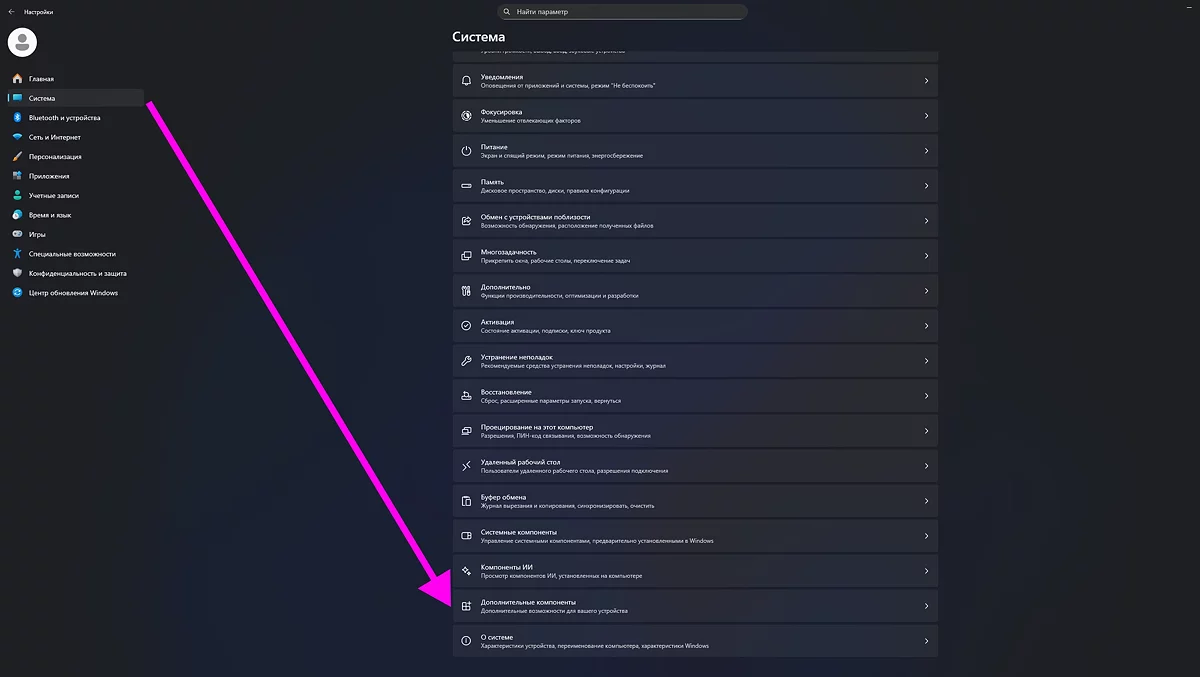Viewport: 1200px width, 677px height.
Task: Click the AI sparkle icon for Компоненты ИИ
Action: (x=466, y=571)
